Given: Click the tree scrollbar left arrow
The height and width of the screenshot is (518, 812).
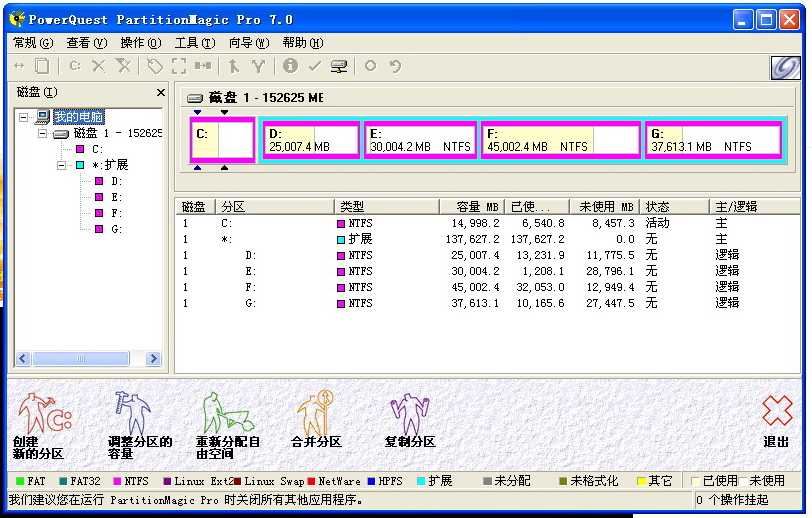Looking at the screenshot, I should (x=23, y=358).
